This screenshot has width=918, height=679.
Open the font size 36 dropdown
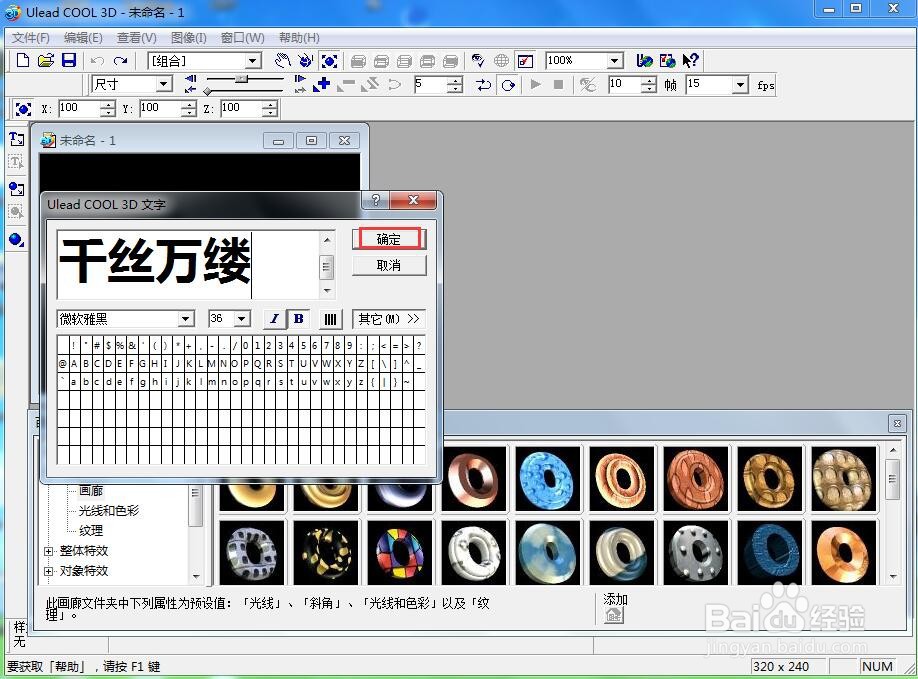(x=242, y=319)
